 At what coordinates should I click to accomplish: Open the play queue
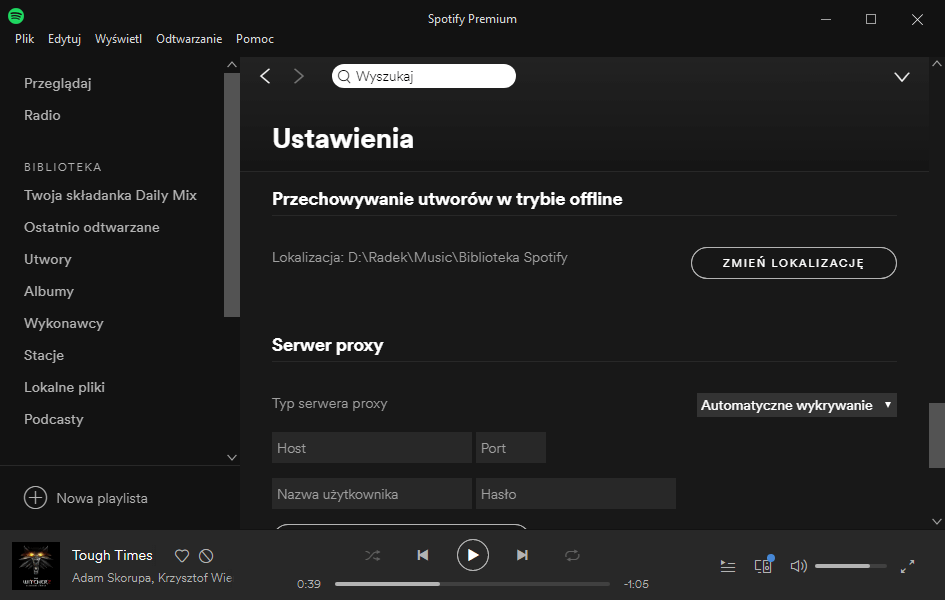[728, 566]
